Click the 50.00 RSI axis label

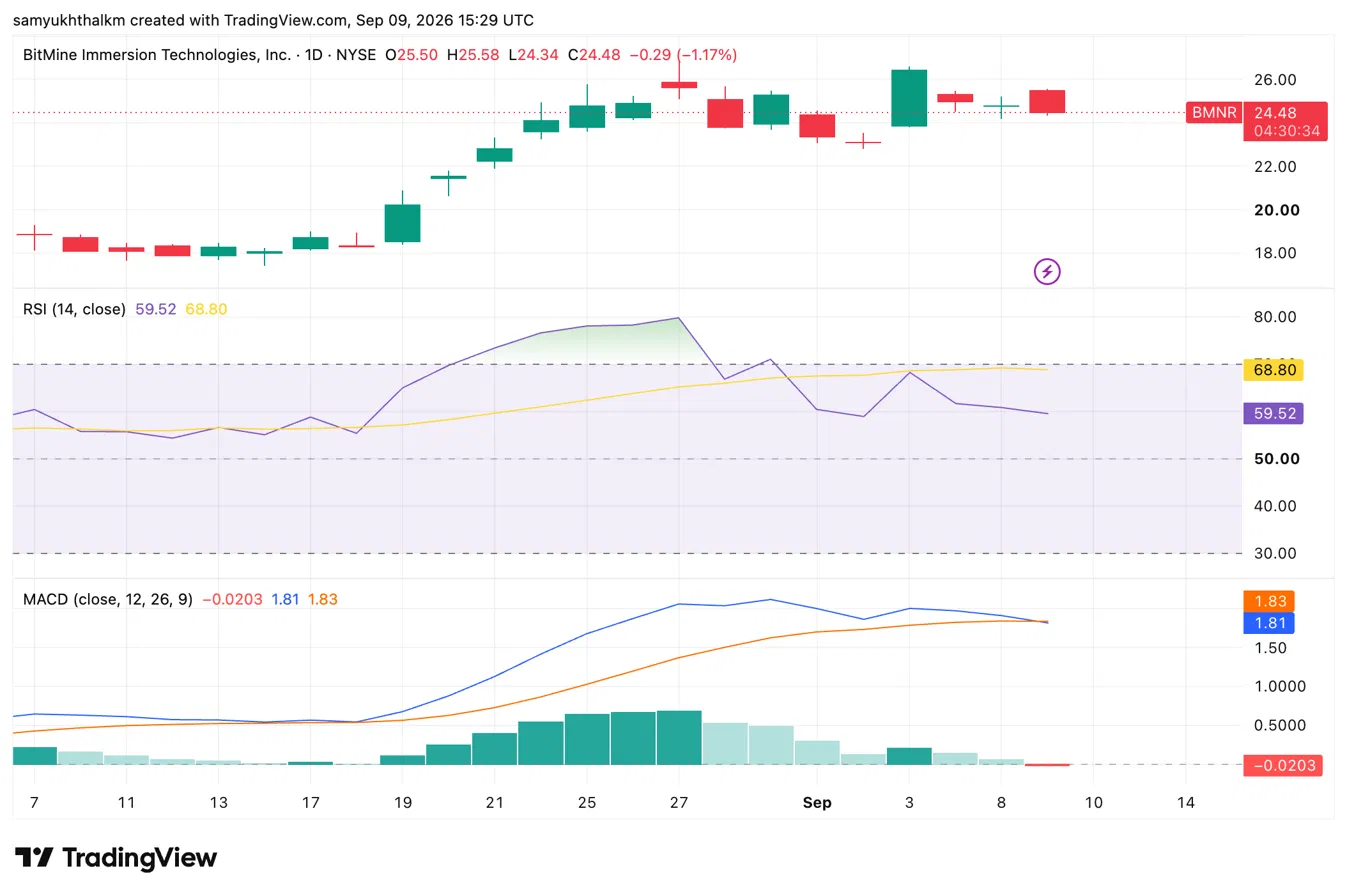point(1276,459)
